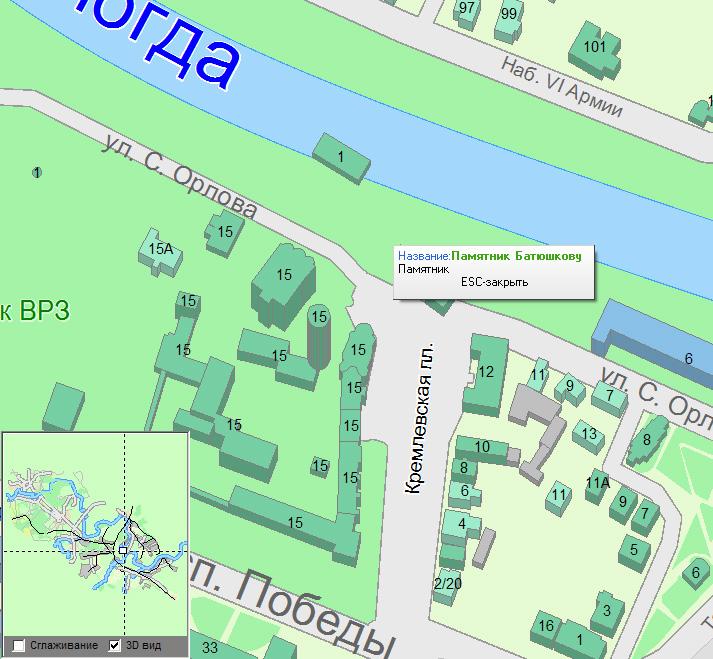The height and width of the screenshot is (659, 713).
Task: Select the monument marker below the popup
Action: click(441, 304)
